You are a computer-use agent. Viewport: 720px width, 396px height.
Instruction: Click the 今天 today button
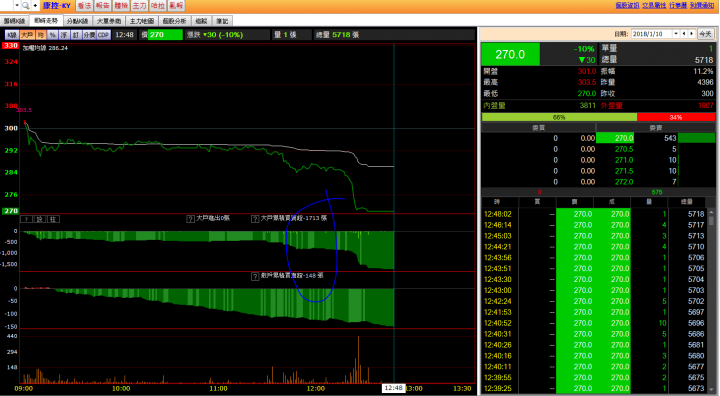[x=705, y=34]
